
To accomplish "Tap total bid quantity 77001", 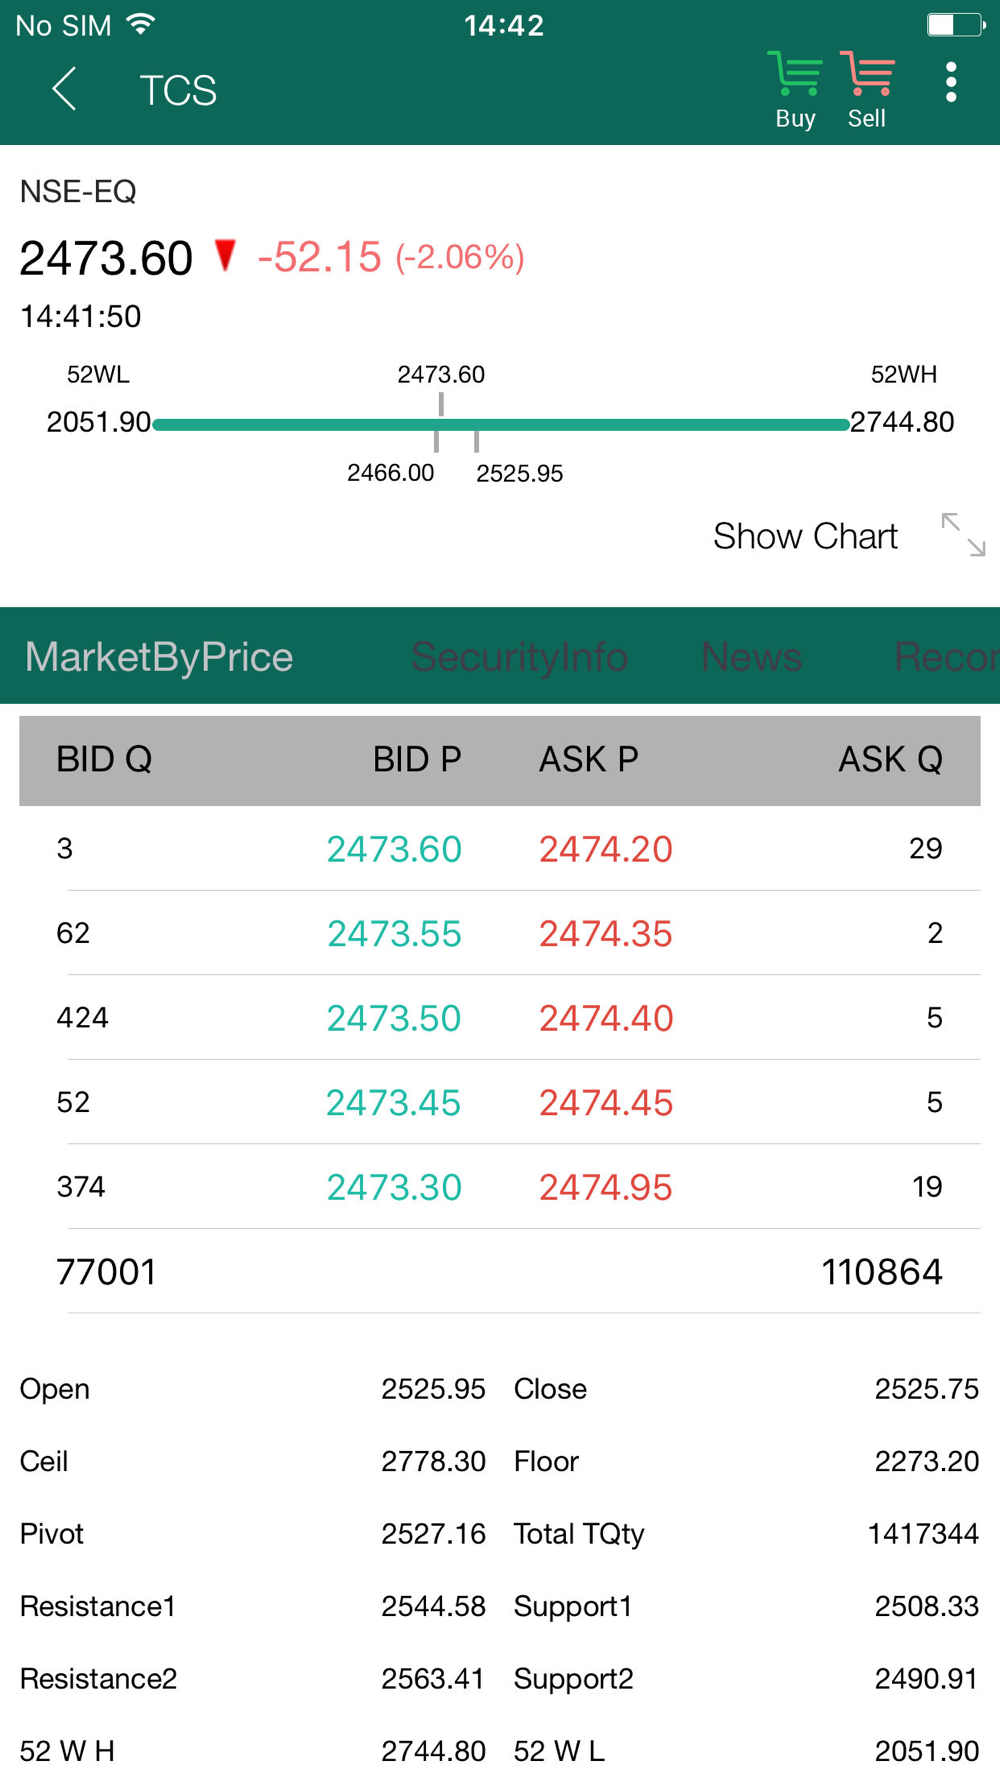I will tap(106, 1272).
